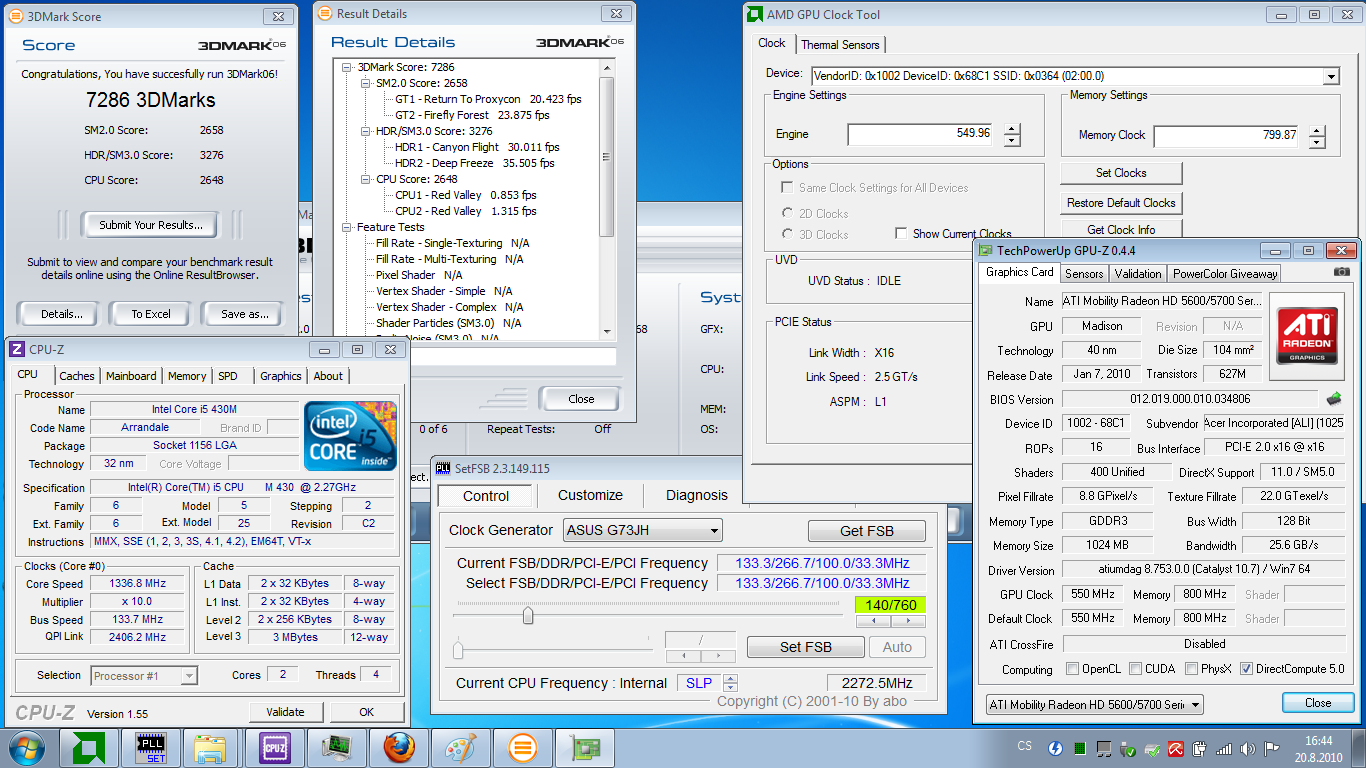Switch to the Mainboard tab in CPU-Z
The height and width of the screenshot is (768, 1366).
tap(131, 376)
